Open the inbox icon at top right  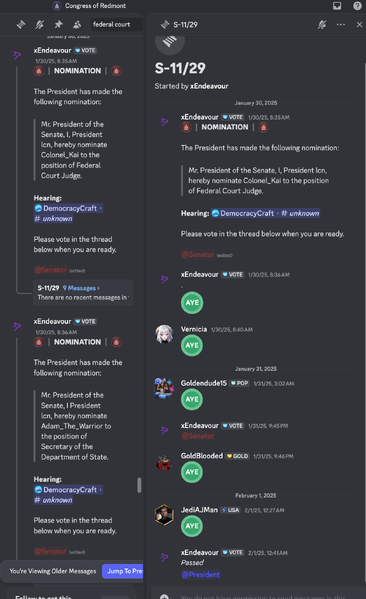(337, 6)
